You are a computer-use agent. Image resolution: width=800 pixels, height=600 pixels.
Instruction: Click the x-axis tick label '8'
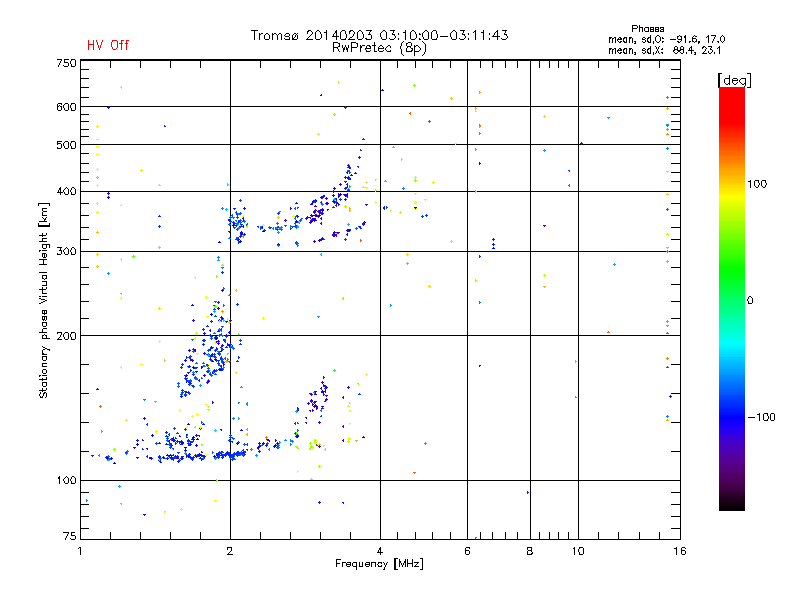pos(530,551)
